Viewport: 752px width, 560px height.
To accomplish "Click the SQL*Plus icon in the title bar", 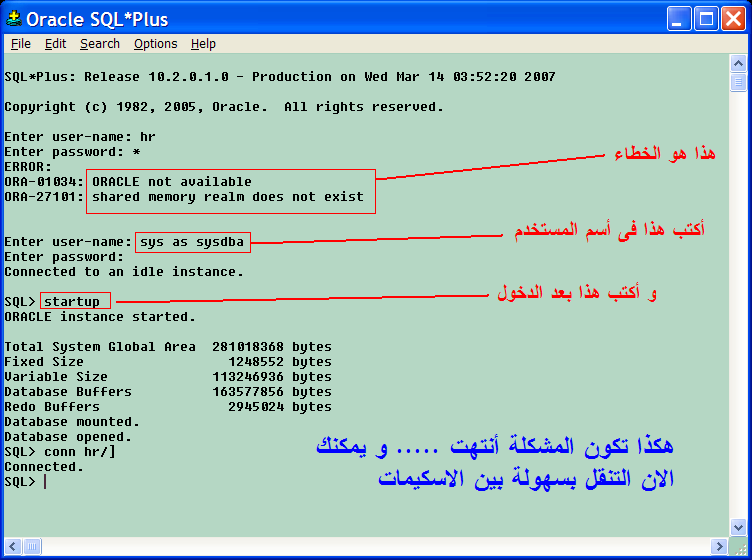I will pos(14,19).
